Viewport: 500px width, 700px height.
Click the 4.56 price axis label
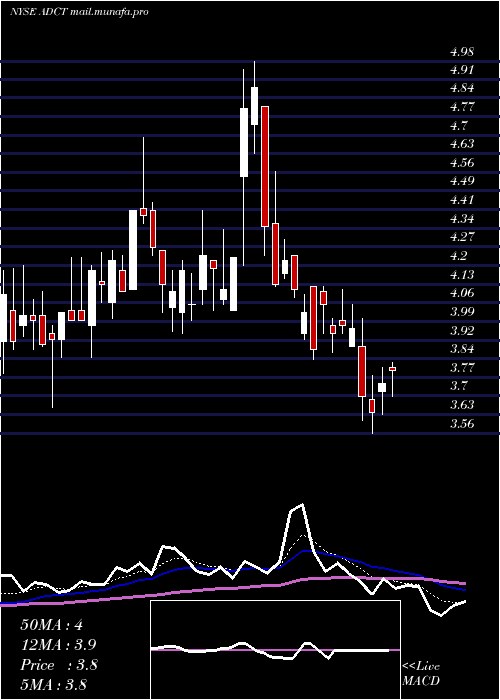[x=462, y=162]
